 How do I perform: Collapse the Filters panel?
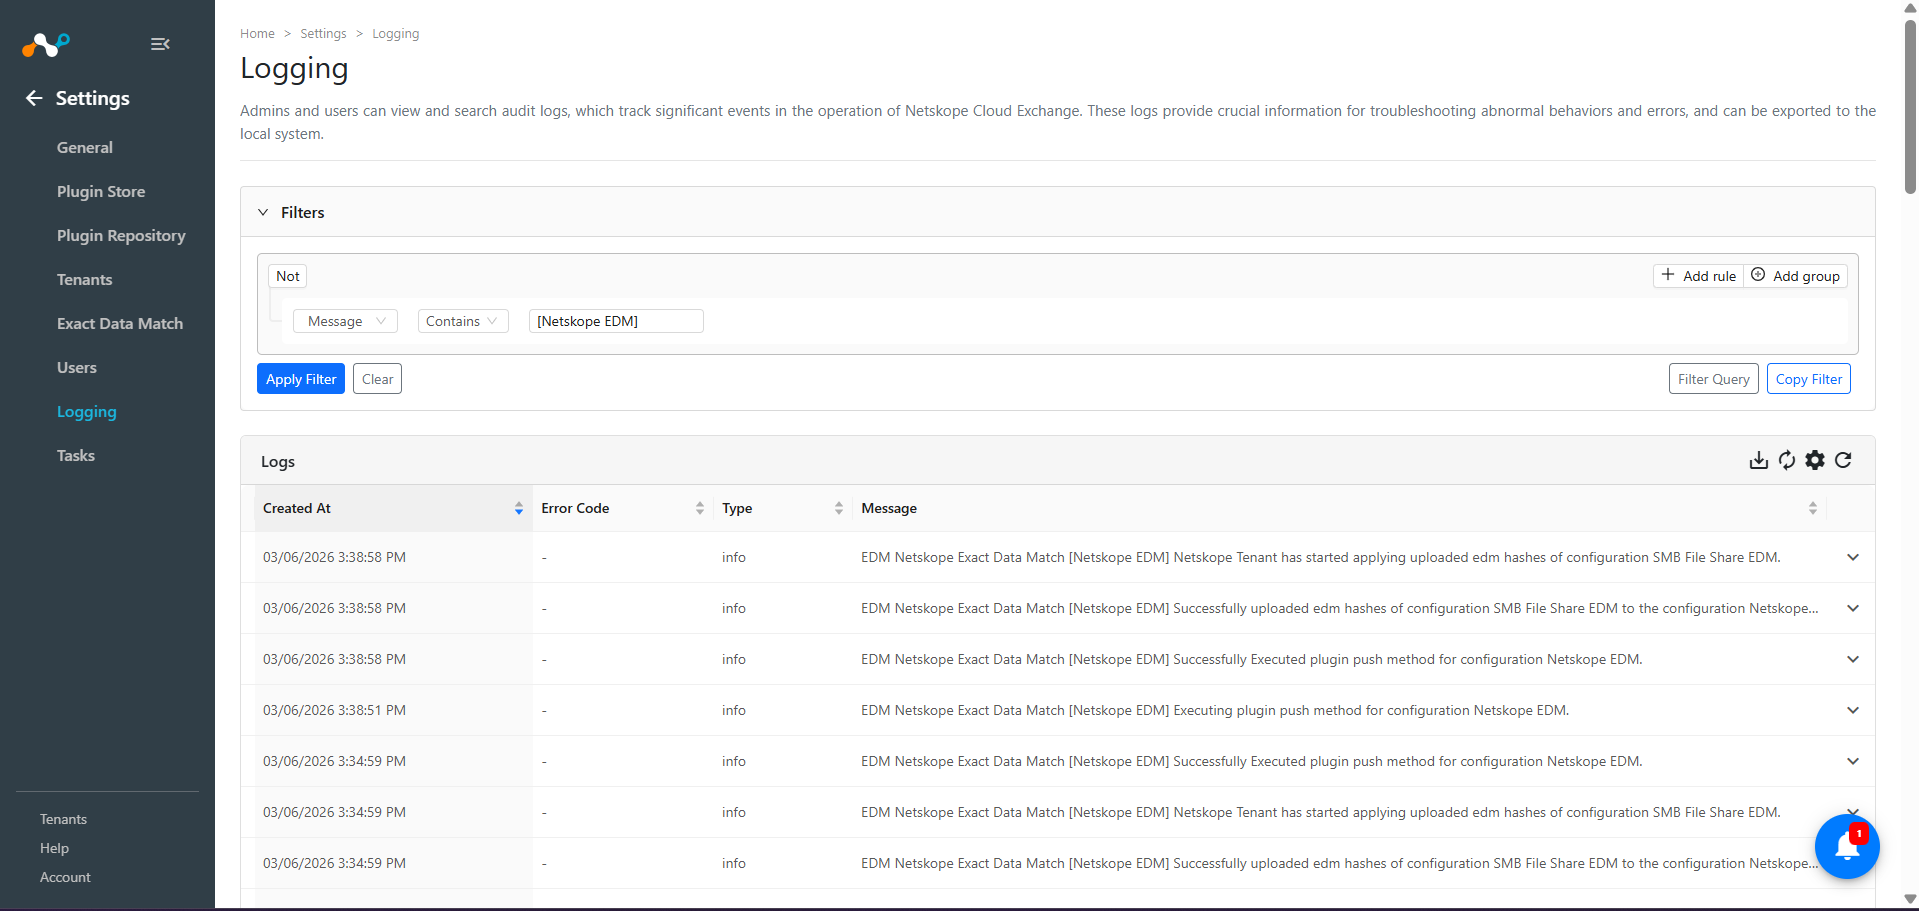pos(263,212)
